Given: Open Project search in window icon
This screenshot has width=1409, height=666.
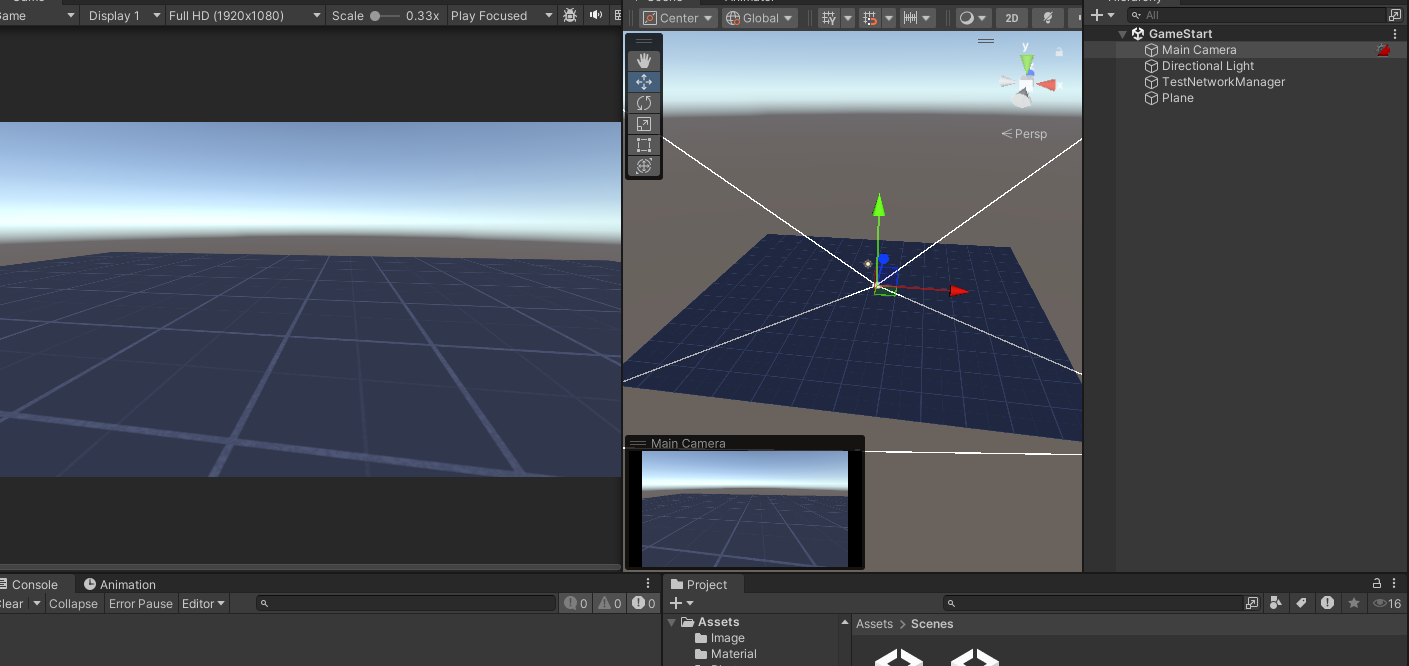Looking at the screenshot, I should (x=1252, y=604).
